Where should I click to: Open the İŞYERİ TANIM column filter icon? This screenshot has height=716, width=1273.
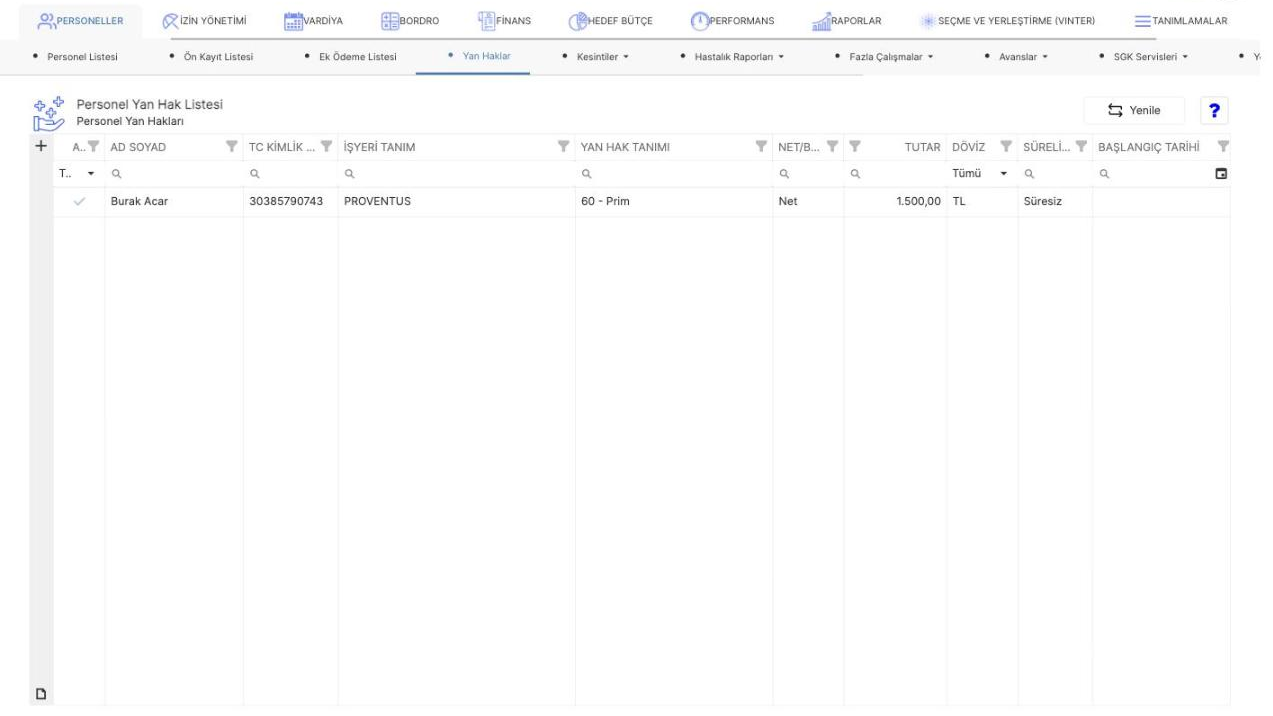tap(564, 148)
